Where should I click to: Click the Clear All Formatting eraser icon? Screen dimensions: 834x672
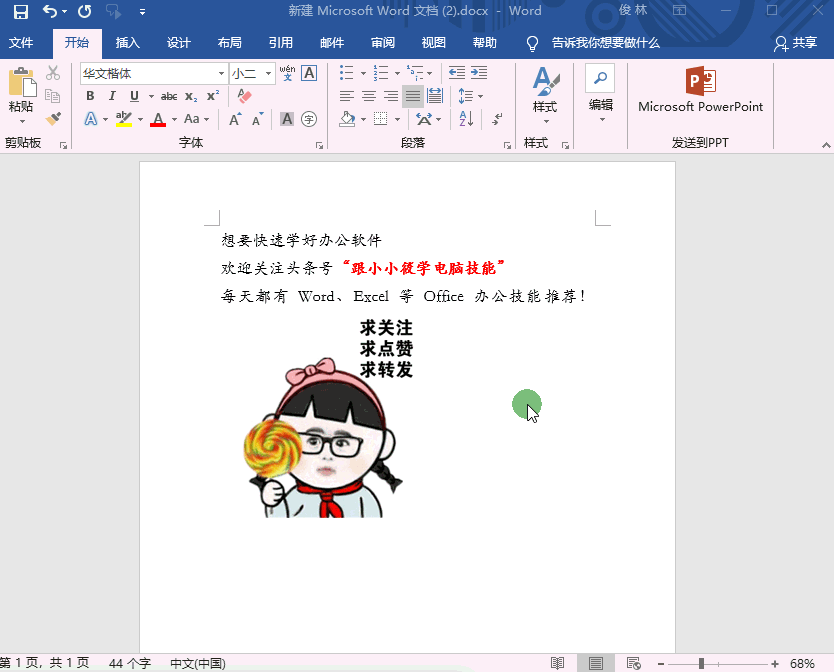[243, 96]
